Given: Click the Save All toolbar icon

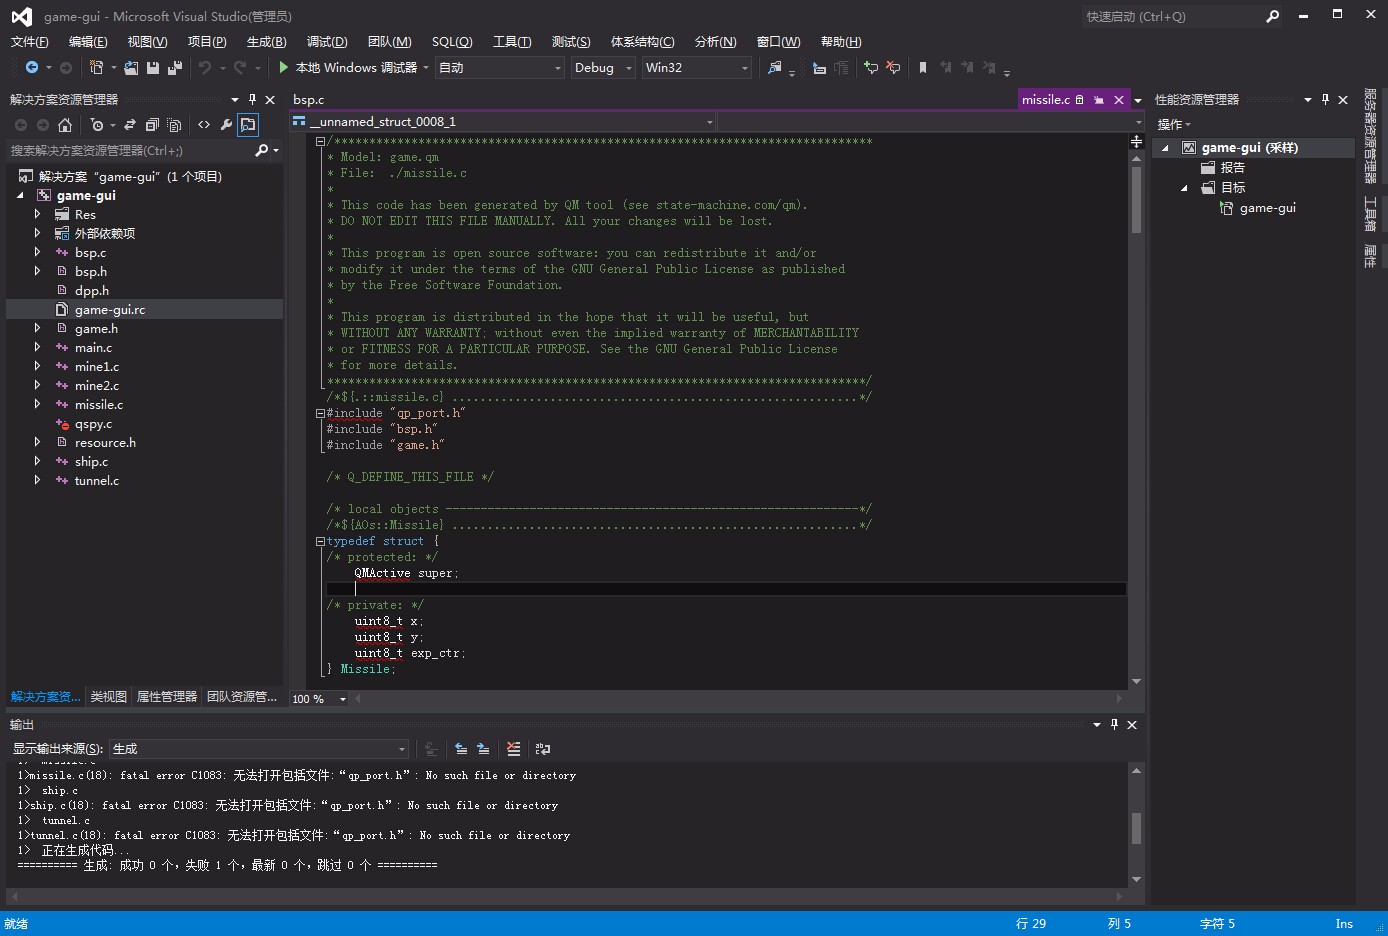Looking at the screenshot, I should click(x=174, y=68).
